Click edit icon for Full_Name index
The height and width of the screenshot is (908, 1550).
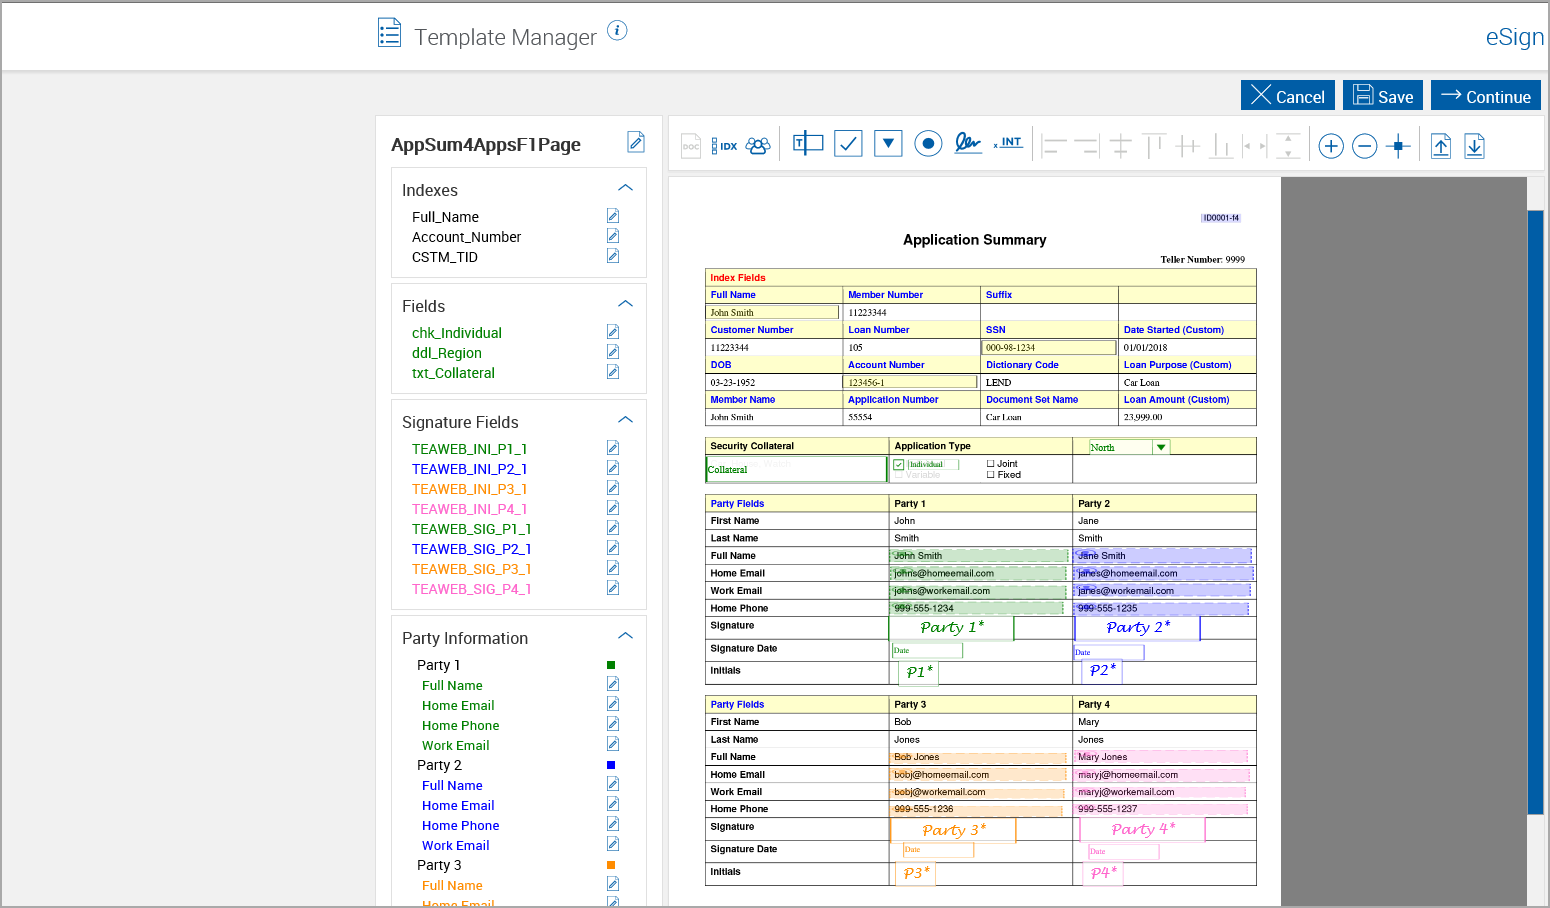(613, 216)
